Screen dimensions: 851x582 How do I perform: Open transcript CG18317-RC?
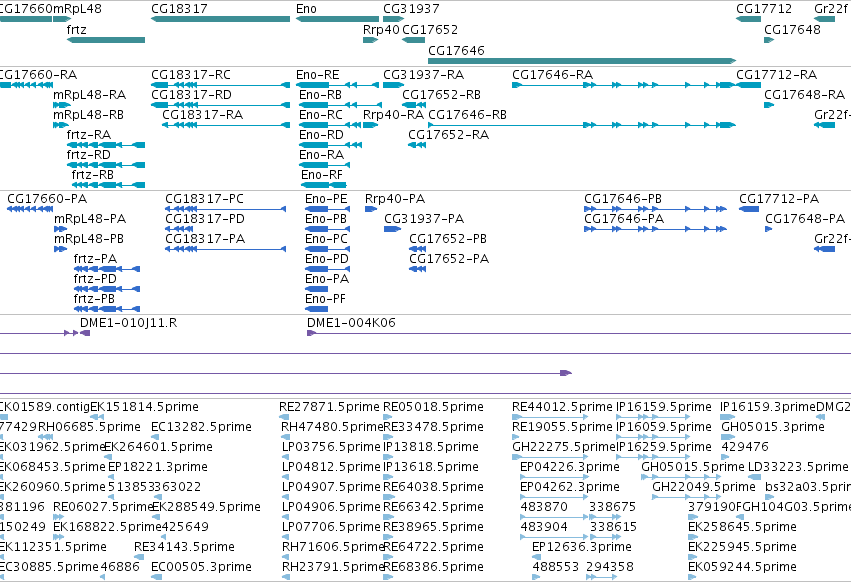(191, 74)
